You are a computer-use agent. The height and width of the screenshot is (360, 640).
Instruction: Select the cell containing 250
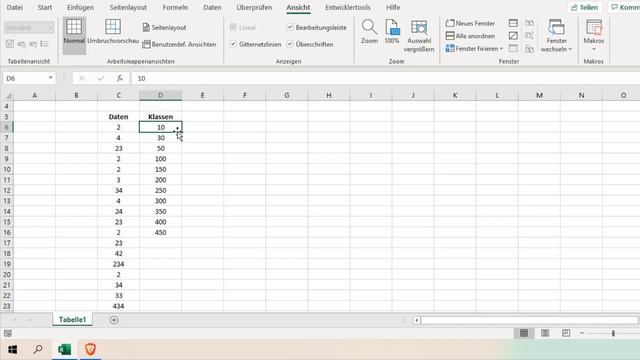pyautogui.click(x=160, y=191)
